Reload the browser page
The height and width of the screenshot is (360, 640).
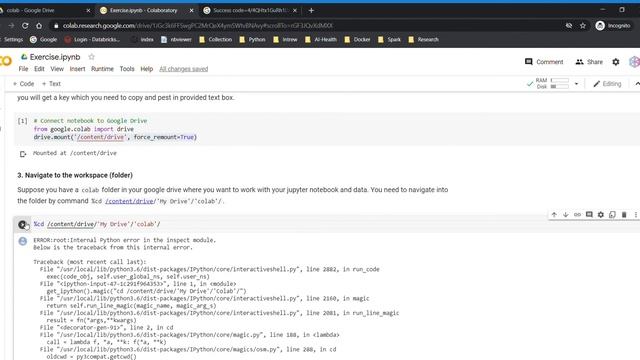pos(25,25)
